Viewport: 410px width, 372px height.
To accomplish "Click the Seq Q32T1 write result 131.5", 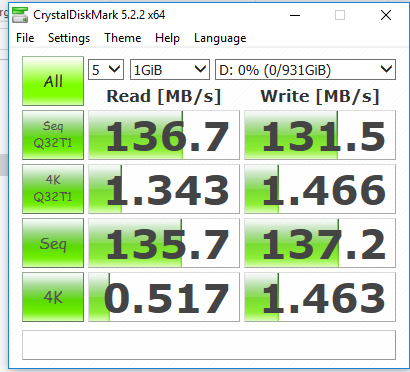I will [x=320, y=135].
